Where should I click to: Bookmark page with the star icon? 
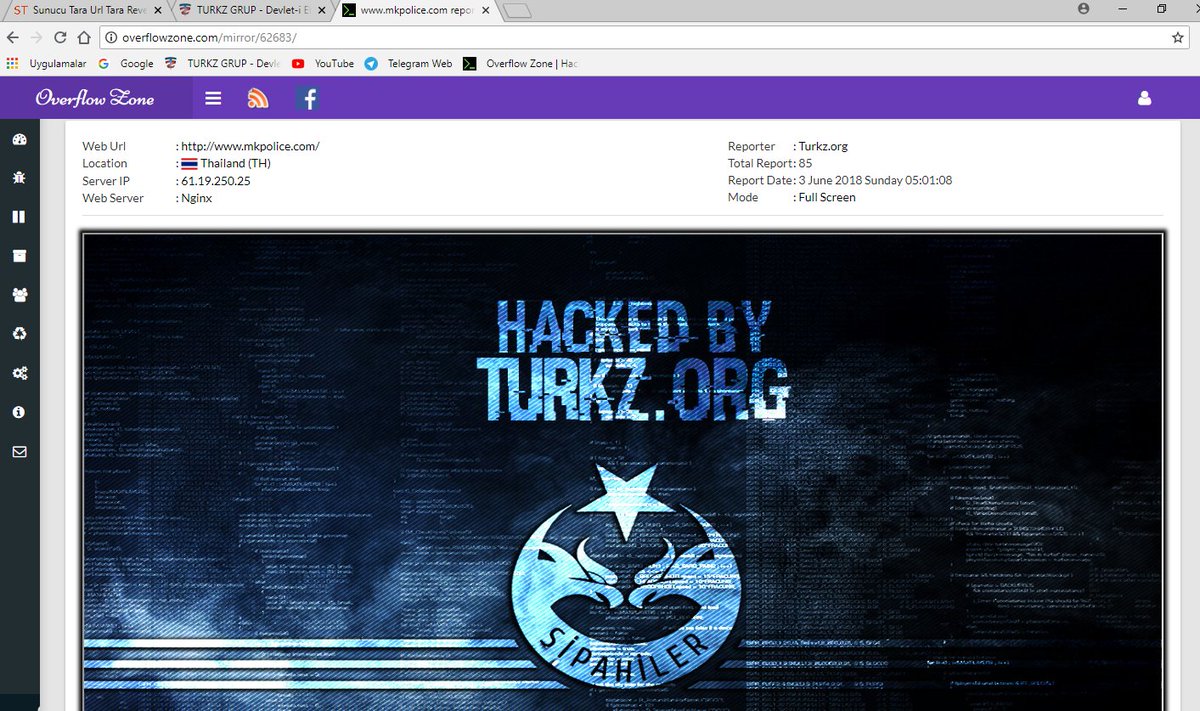[x=1178, y=37]
